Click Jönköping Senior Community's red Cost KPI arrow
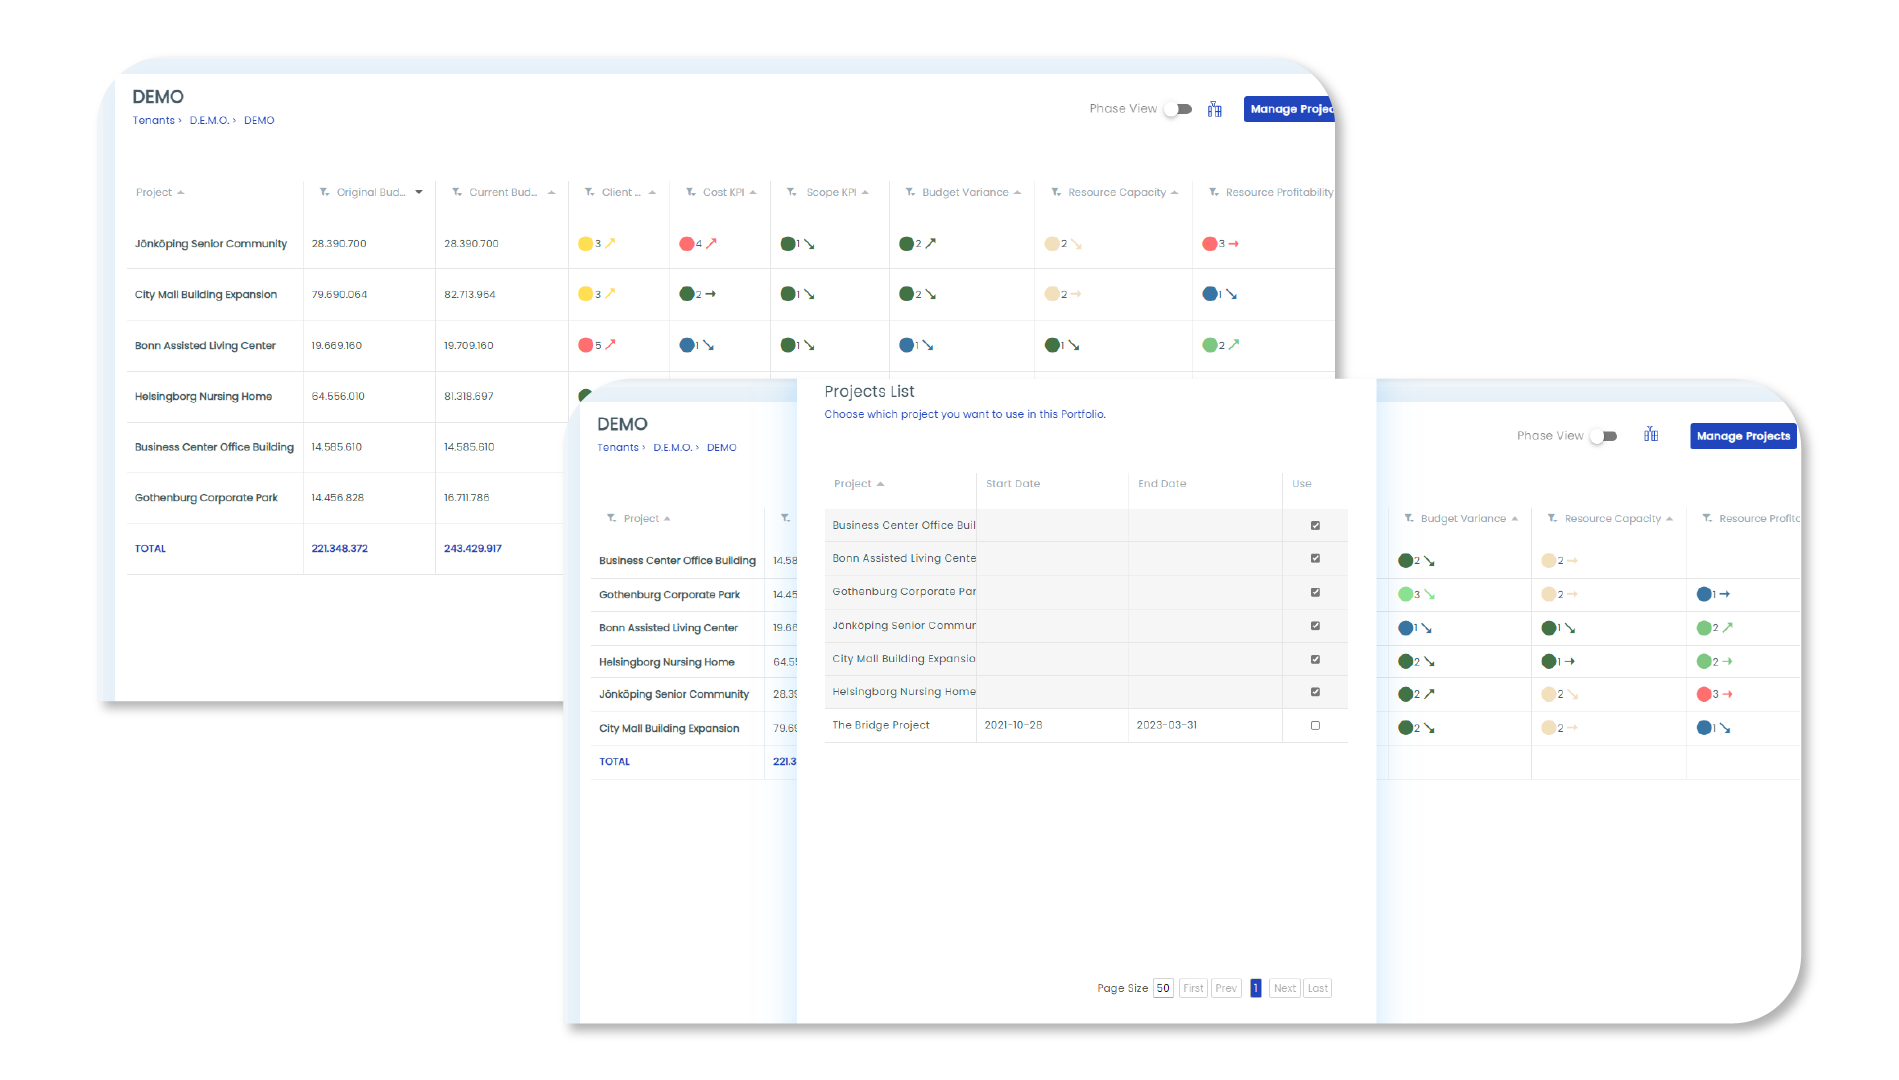The width and height of the screenshot is (1899, 1080). pyautogui.click(x=711, y=243)
